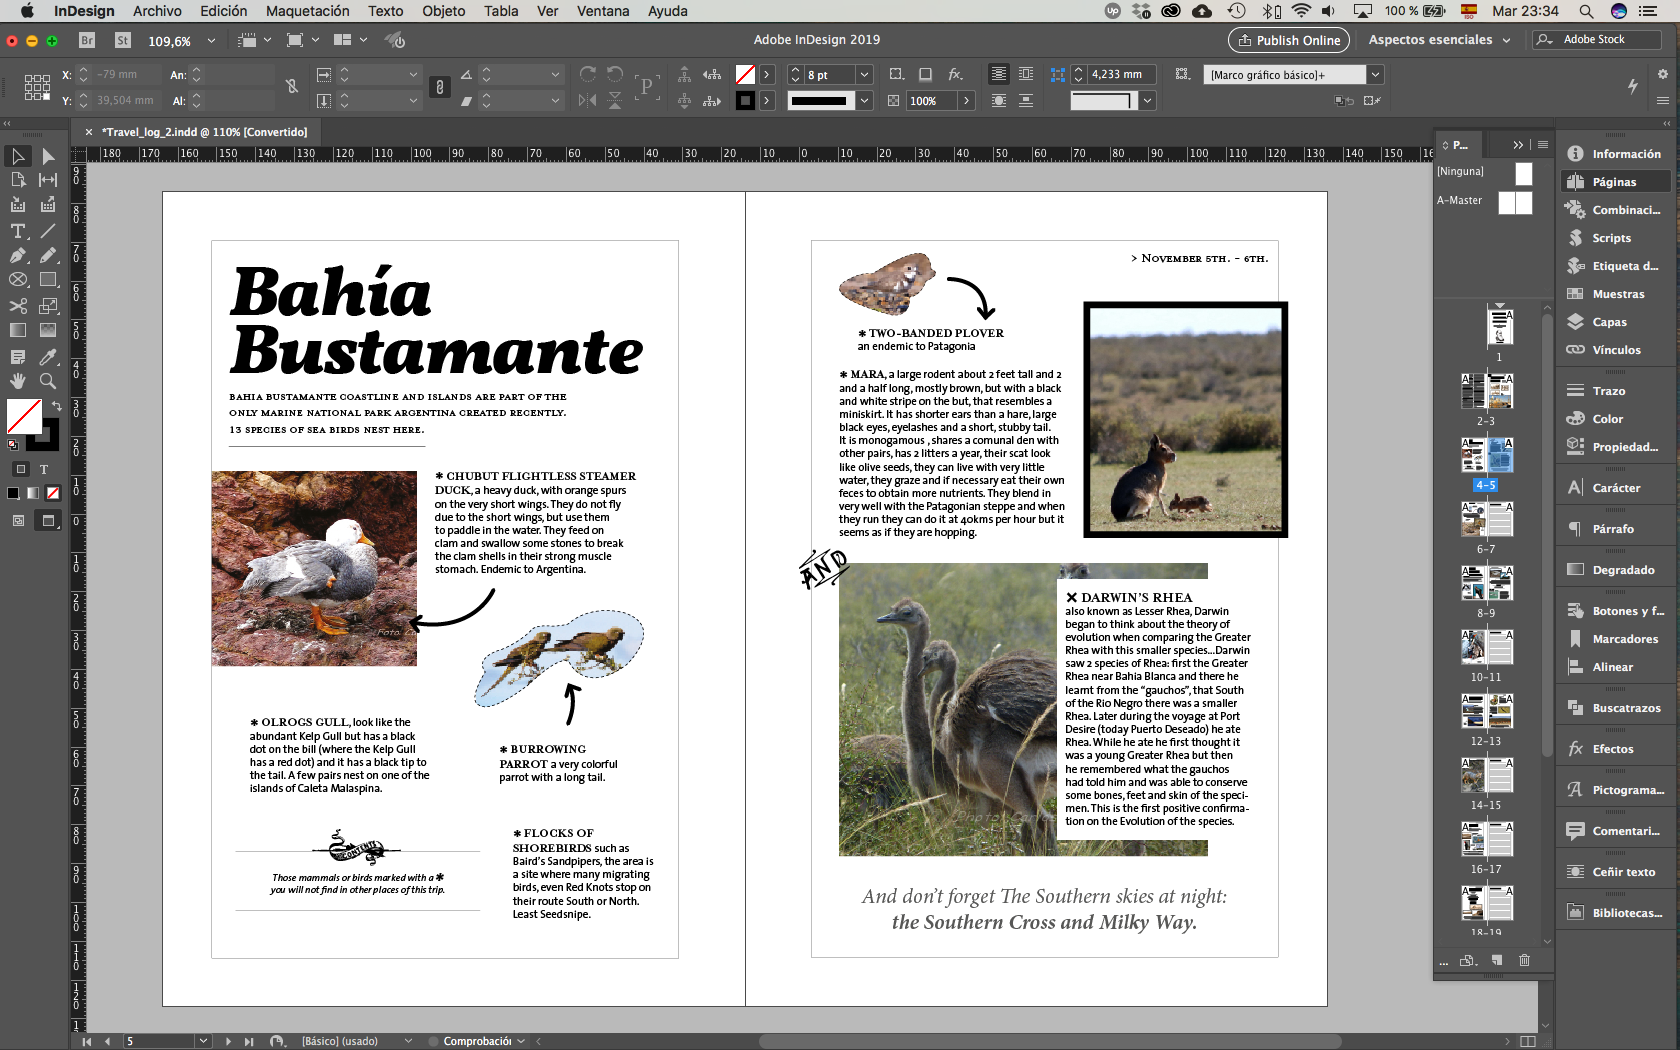Image resolution: width=1680 pixels, height=1050 pixels.
Task: Select the Zoom tool
Action: (x=48, y=381)
